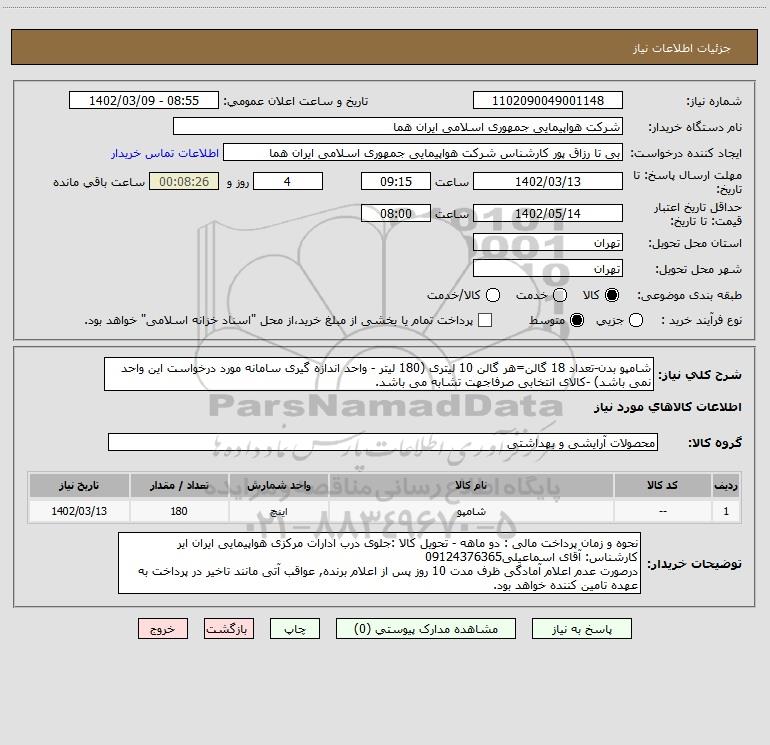Click the نام کالا column header
The height and width of the screenshot is (745, 770).
(471, 485)
